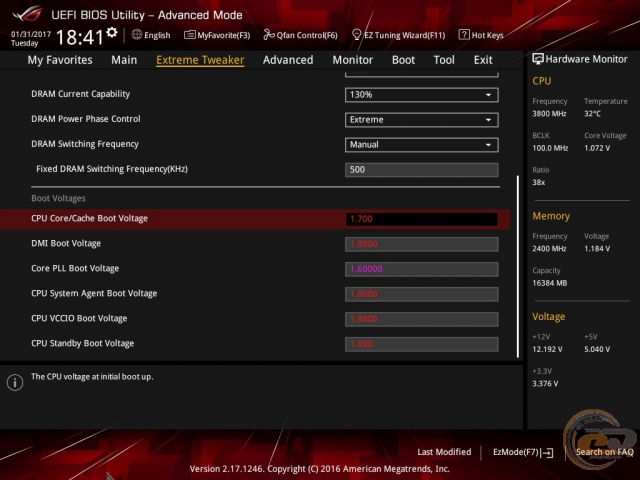Click the Hardware Monitor display icon
Viewport: 640px width, 480px height.
coord(539,59)
